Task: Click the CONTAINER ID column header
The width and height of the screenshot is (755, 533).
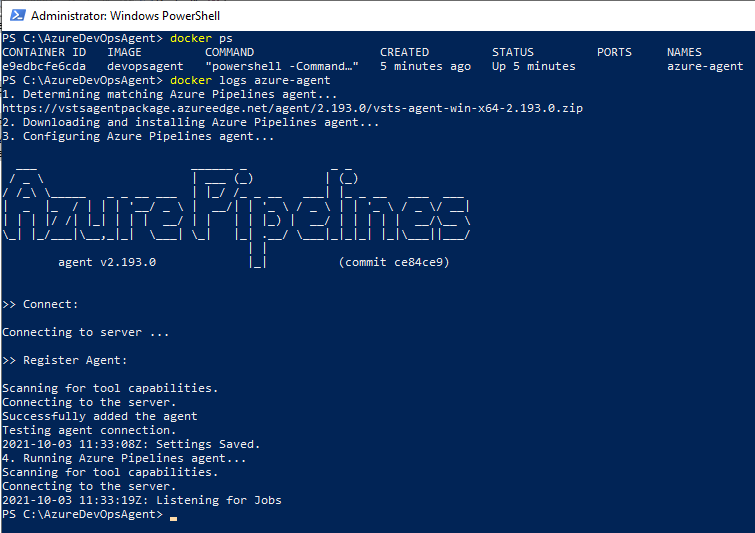Action: [44, 52]
